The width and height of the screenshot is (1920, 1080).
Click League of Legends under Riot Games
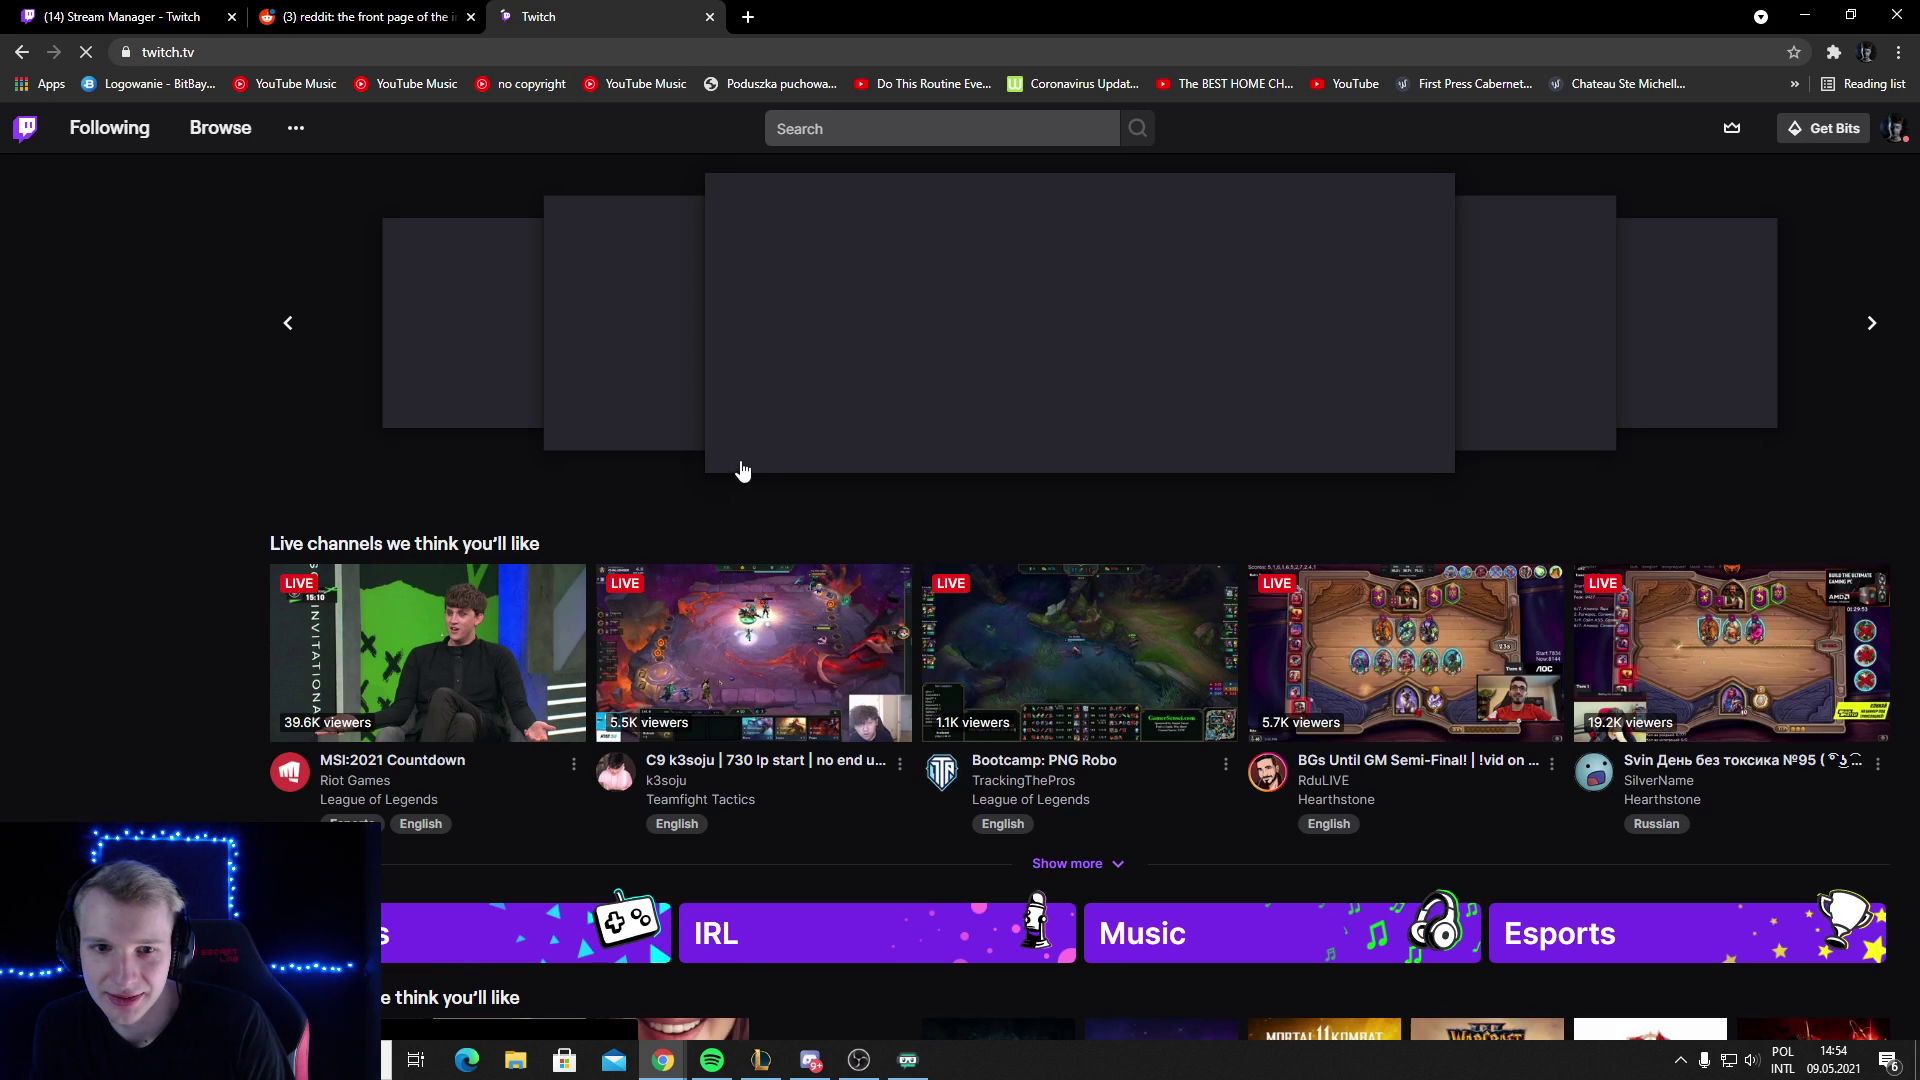(x=378, y=800)
